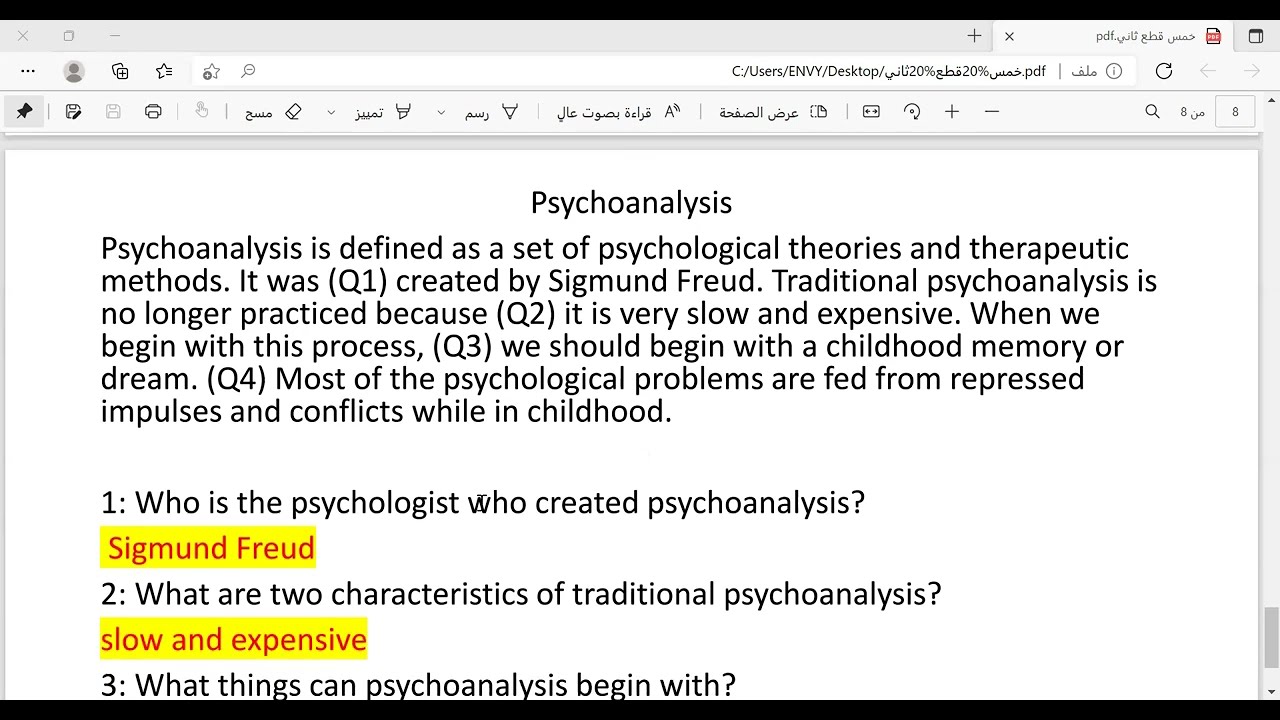Image resolution: width=1280 pixels, height=720 pixels.
Task: Click the address bar file URL
Action: [x=889, y=71]
